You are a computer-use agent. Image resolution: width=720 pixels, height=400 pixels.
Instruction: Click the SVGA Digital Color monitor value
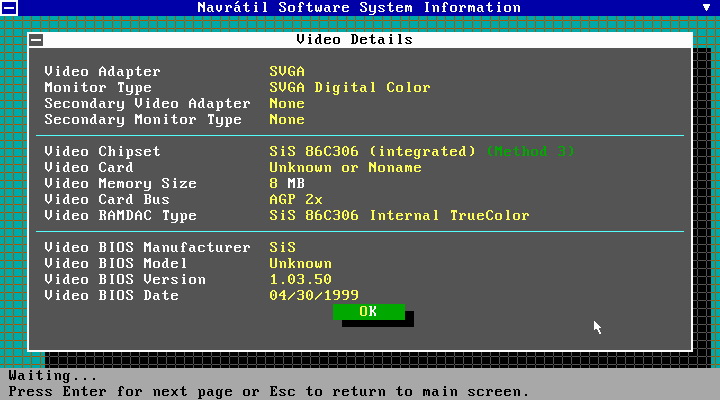(x=349, y=88)
